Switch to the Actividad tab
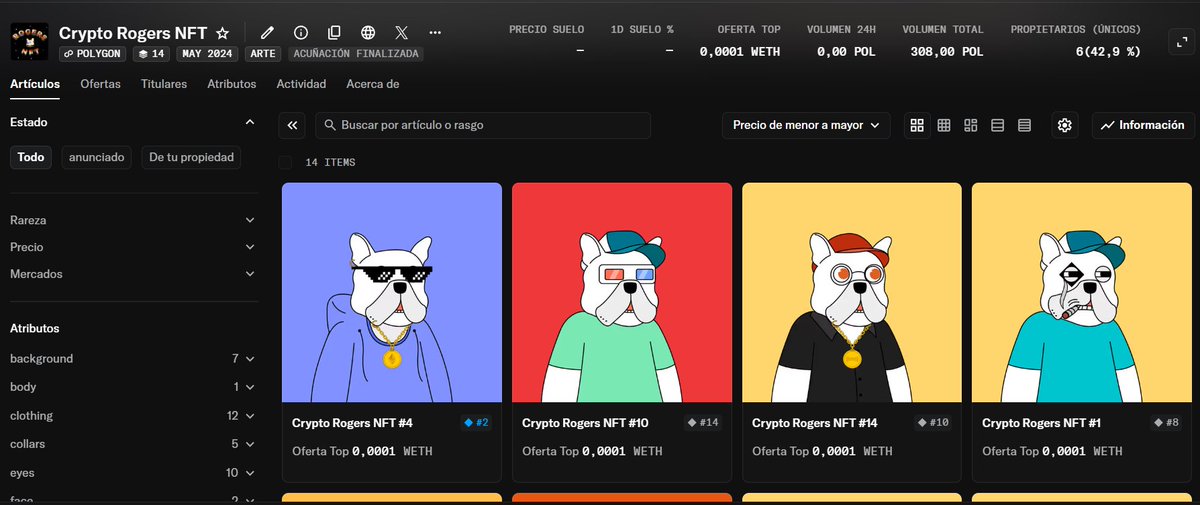 coord(301,84)
